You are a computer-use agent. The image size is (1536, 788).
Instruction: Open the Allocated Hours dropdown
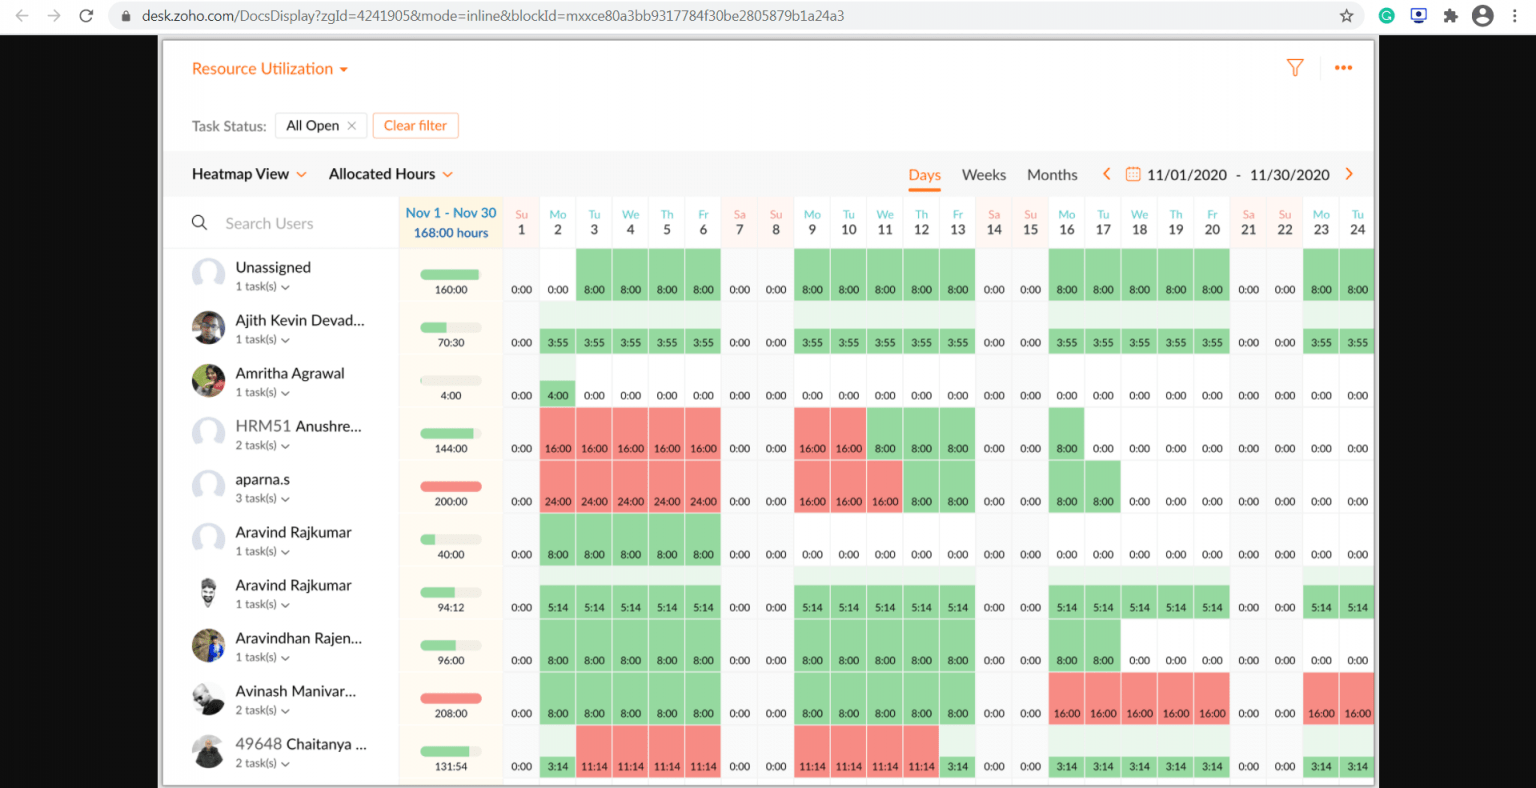coord(390,173)
